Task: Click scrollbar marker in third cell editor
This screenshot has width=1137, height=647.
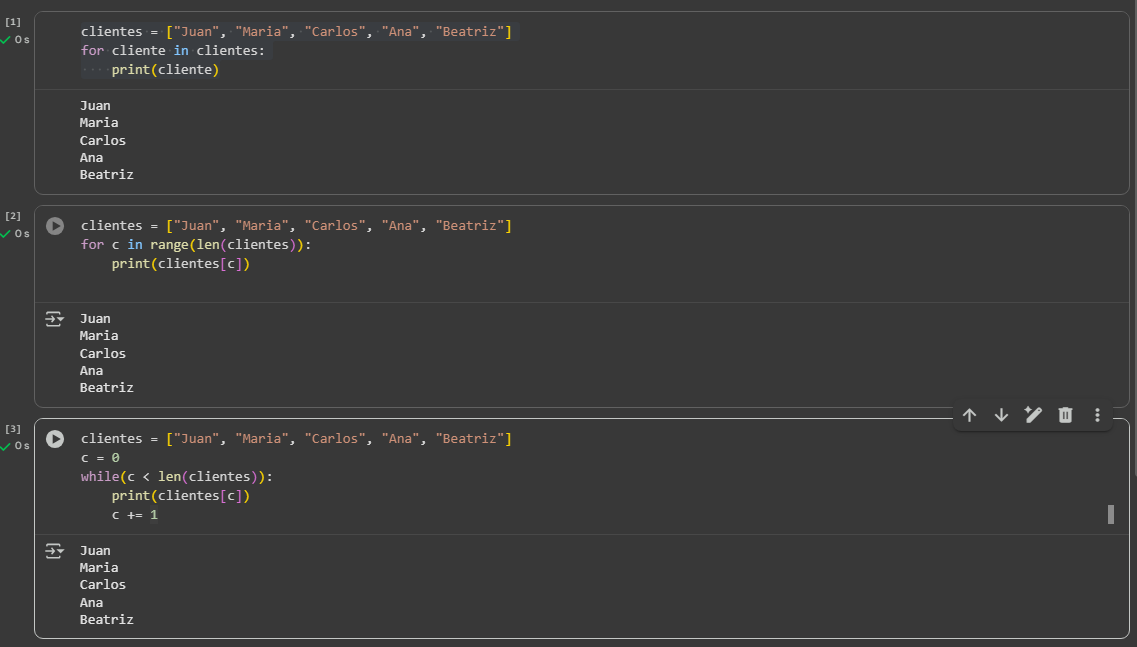Action: click(1110, 514)
